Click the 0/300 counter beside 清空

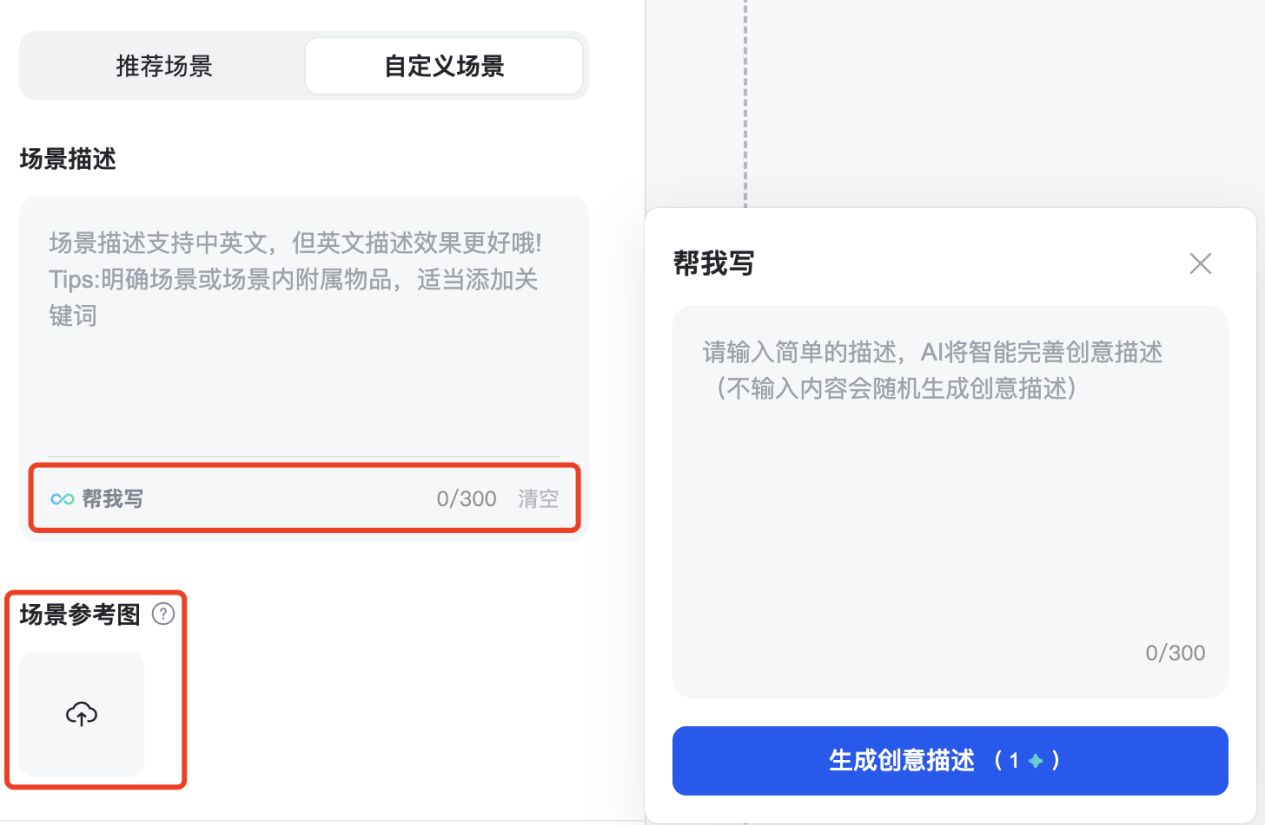coord(466,499)
